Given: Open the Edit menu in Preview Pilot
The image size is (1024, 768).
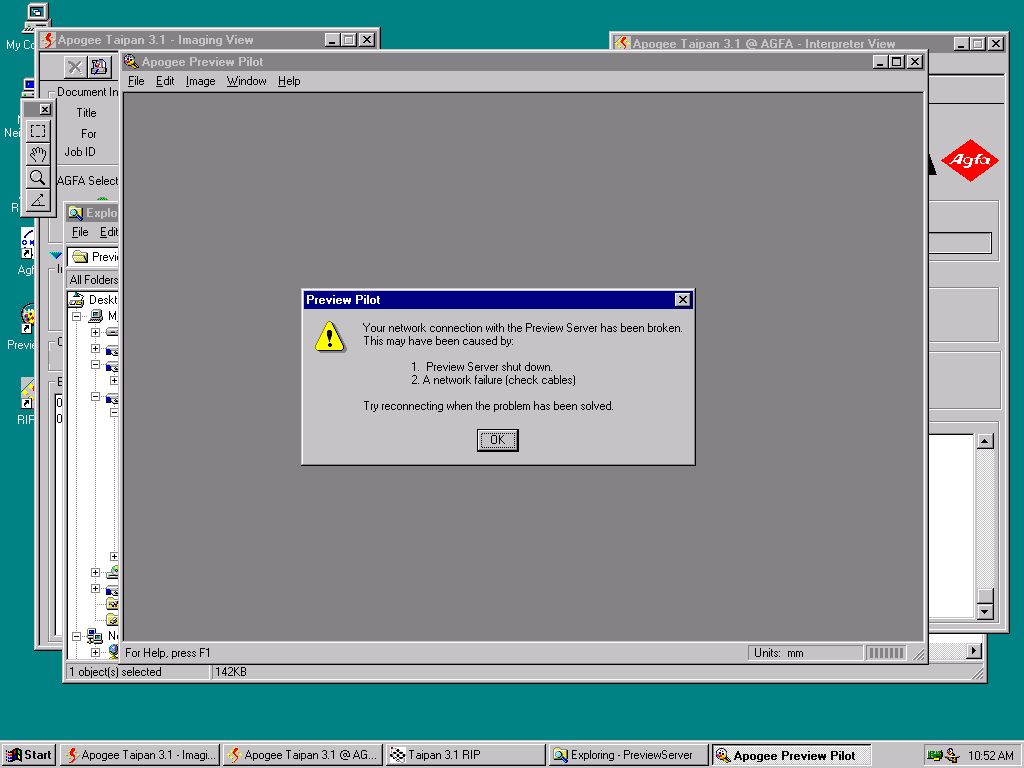Looking at the screenshot, I should tap(165, 81).
